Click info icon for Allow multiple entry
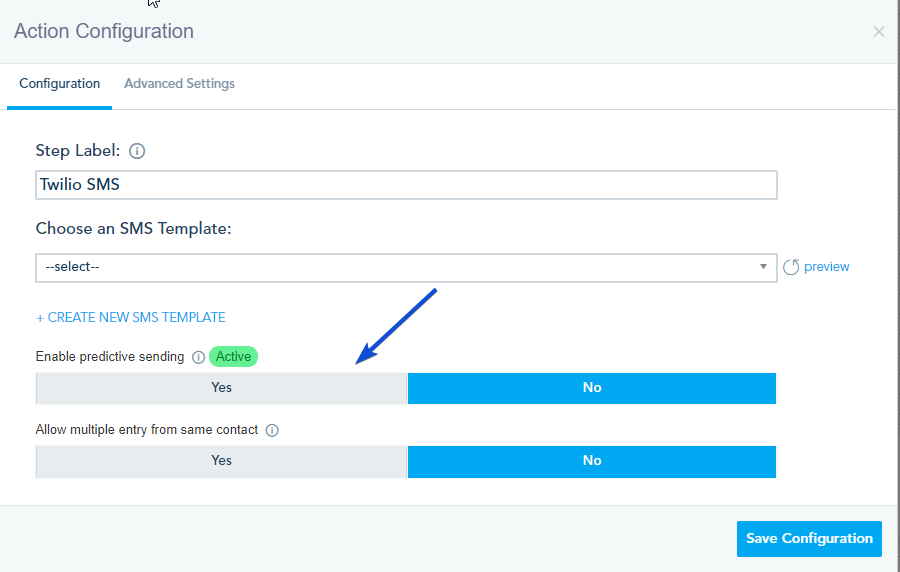This screenshot has height=572, width=900. click(x=272, y=430)
